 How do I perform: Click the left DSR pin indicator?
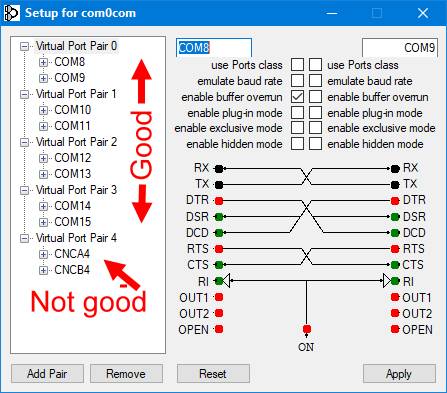point(219,217)
